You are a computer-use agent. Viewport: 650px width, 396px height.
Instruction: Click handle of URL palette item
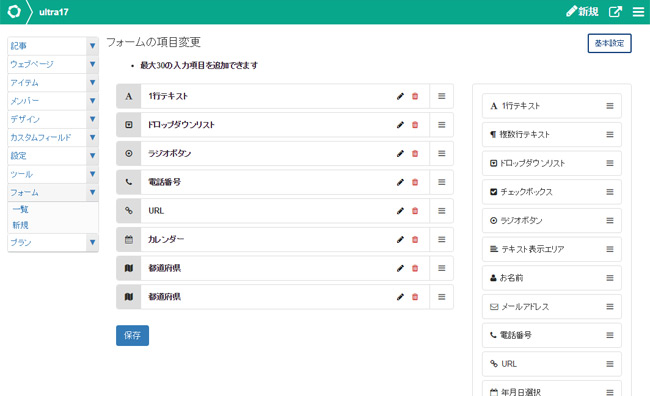pos(610,364)
